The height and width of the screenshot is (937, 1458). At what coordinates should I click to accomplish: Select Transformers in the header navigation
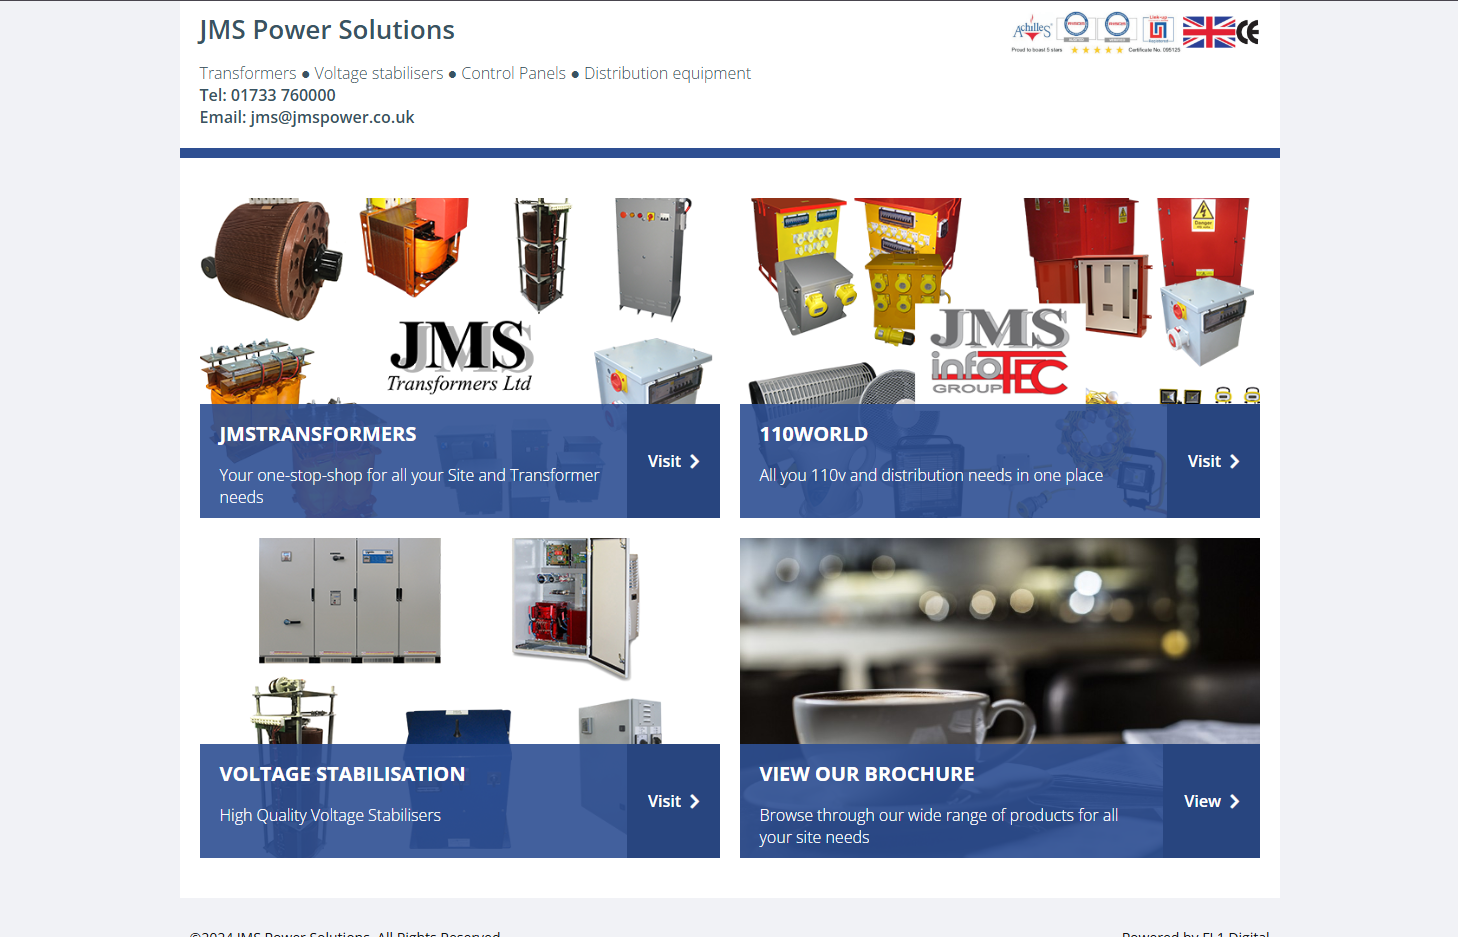248,73
